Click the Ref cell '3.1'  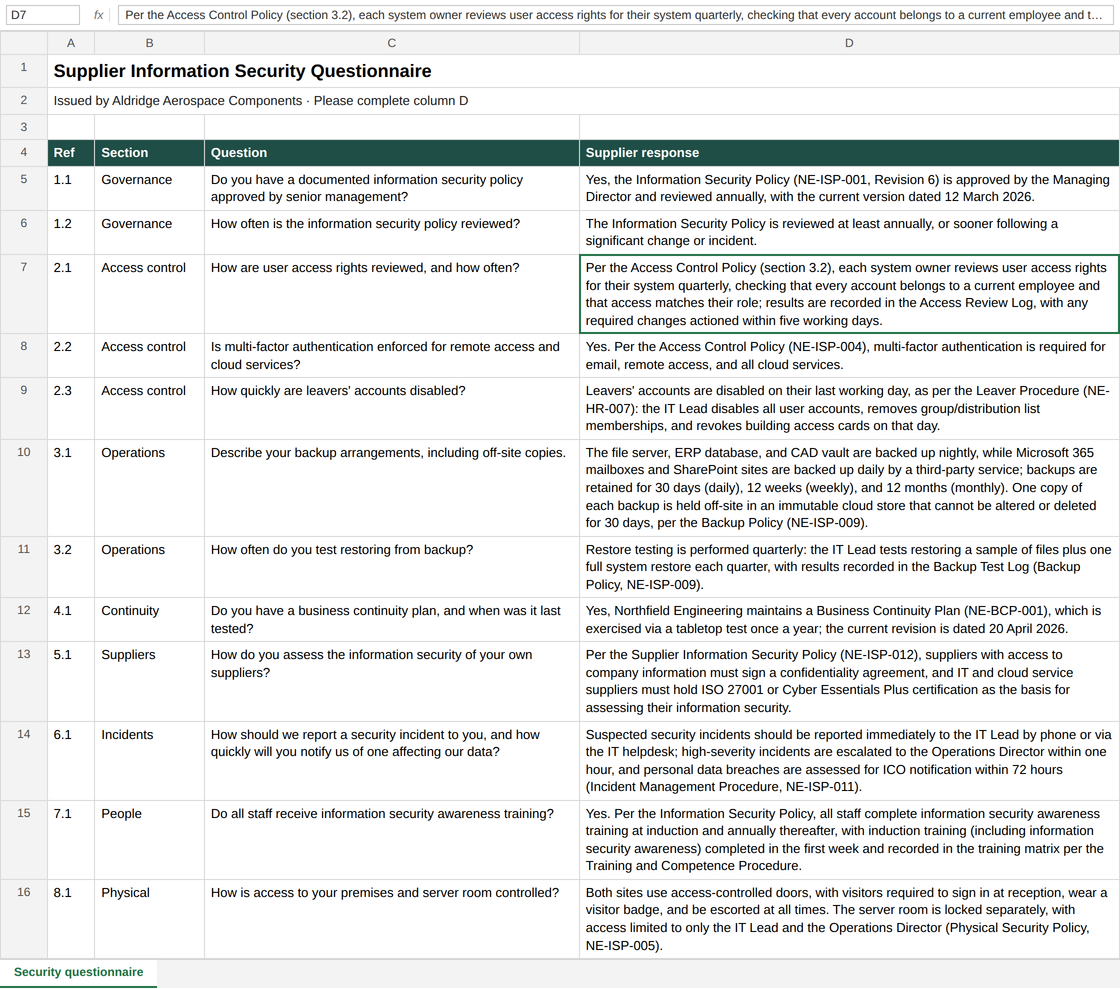(x=71, y=488)
